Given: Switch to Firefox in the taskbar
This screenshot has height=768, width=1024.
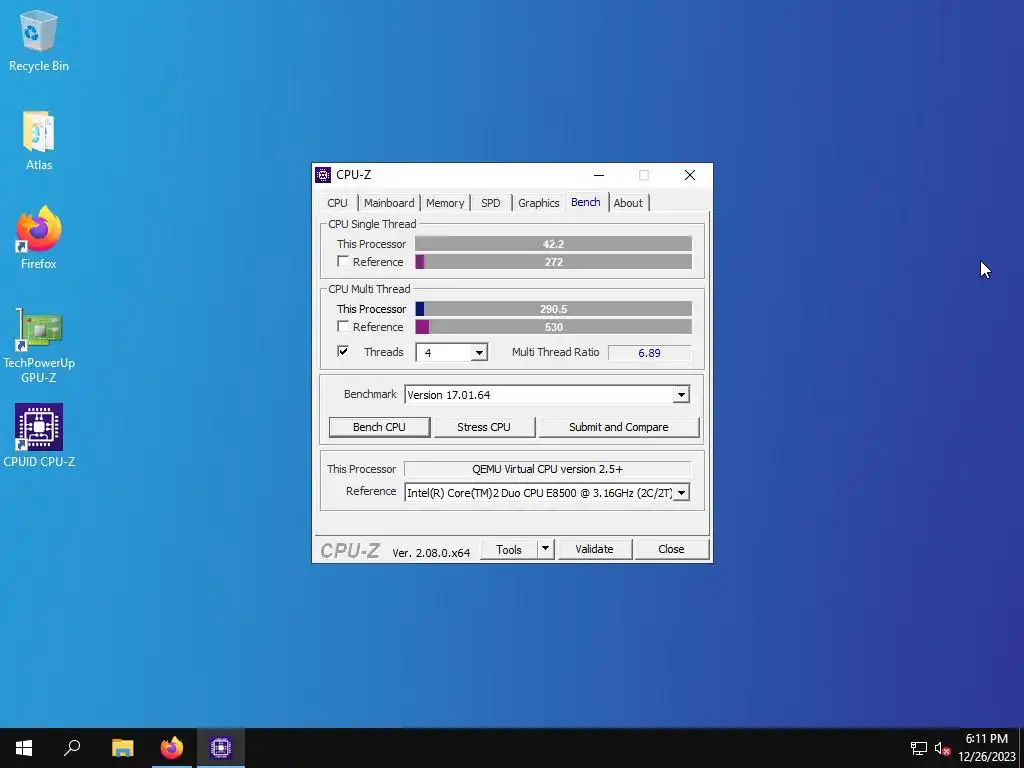Looking at the screenshot, I should click(x=172, y=748).
